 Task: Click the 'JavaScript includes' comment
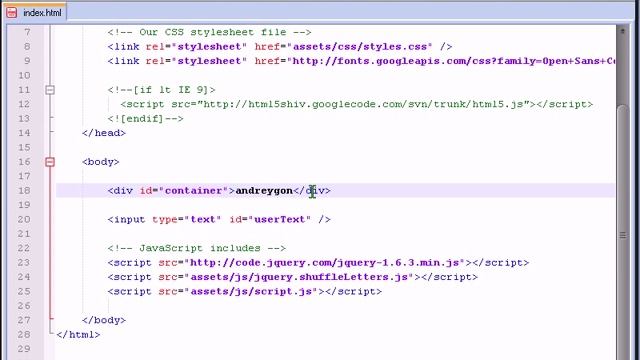(197, 248)
